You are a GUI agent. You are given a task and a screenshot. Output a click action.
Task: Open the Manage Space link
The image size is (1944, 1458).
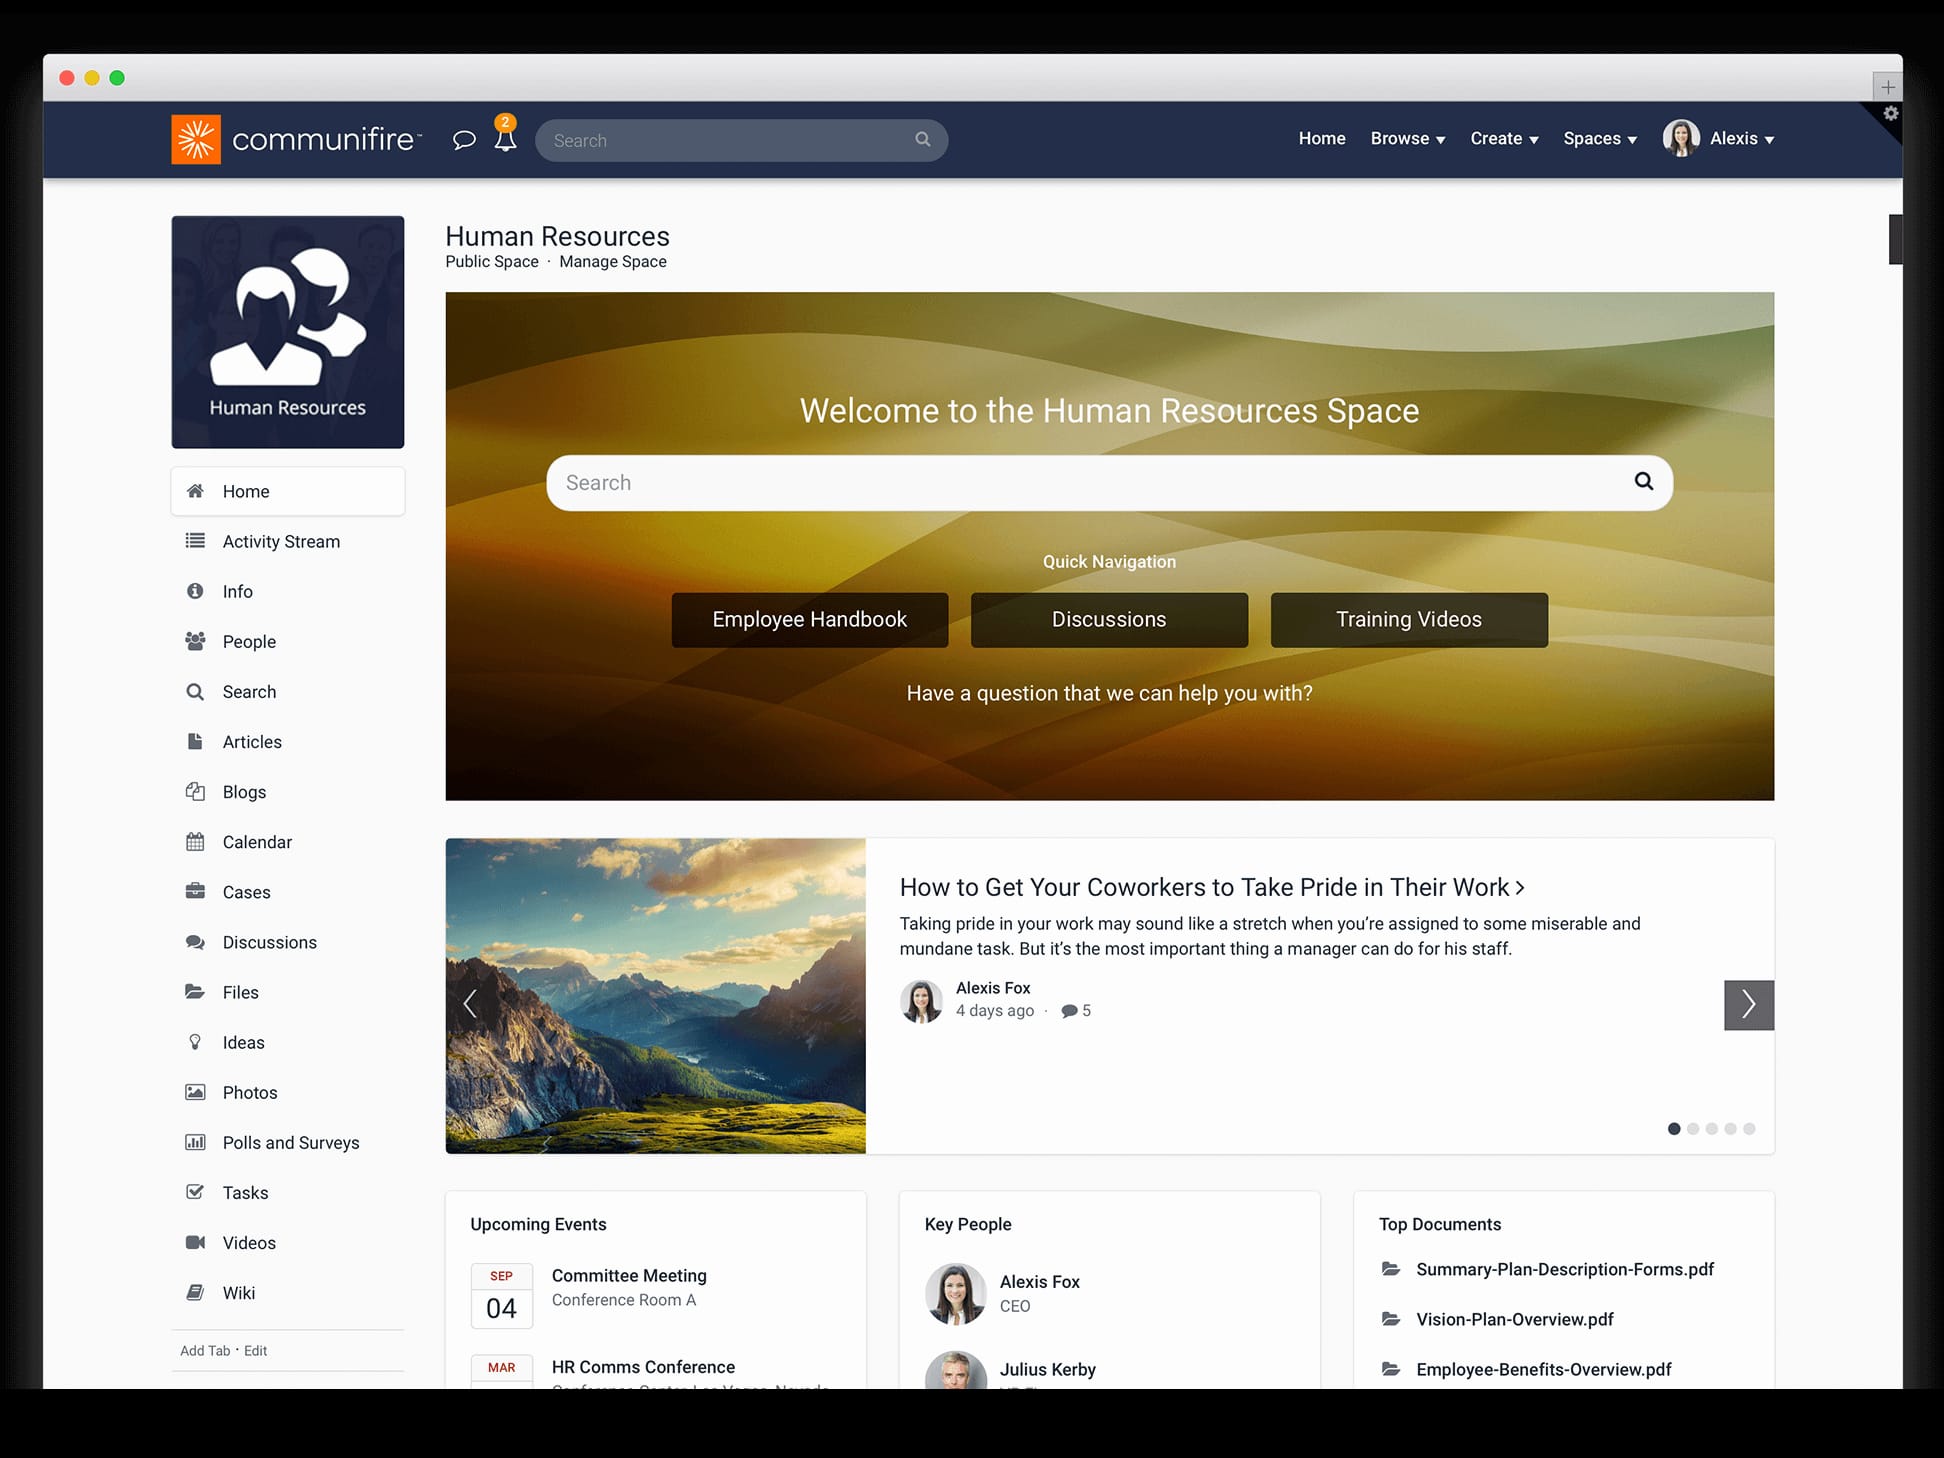(x=613, y=262)
